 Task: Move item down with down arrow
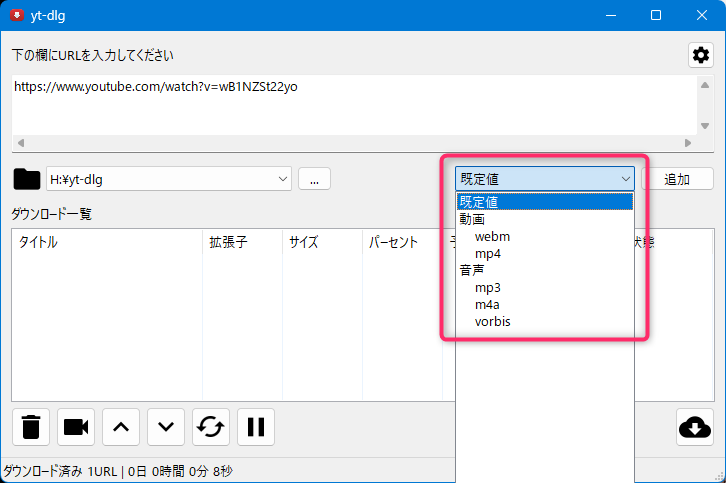pyautogui.click(x=166, y=427)
